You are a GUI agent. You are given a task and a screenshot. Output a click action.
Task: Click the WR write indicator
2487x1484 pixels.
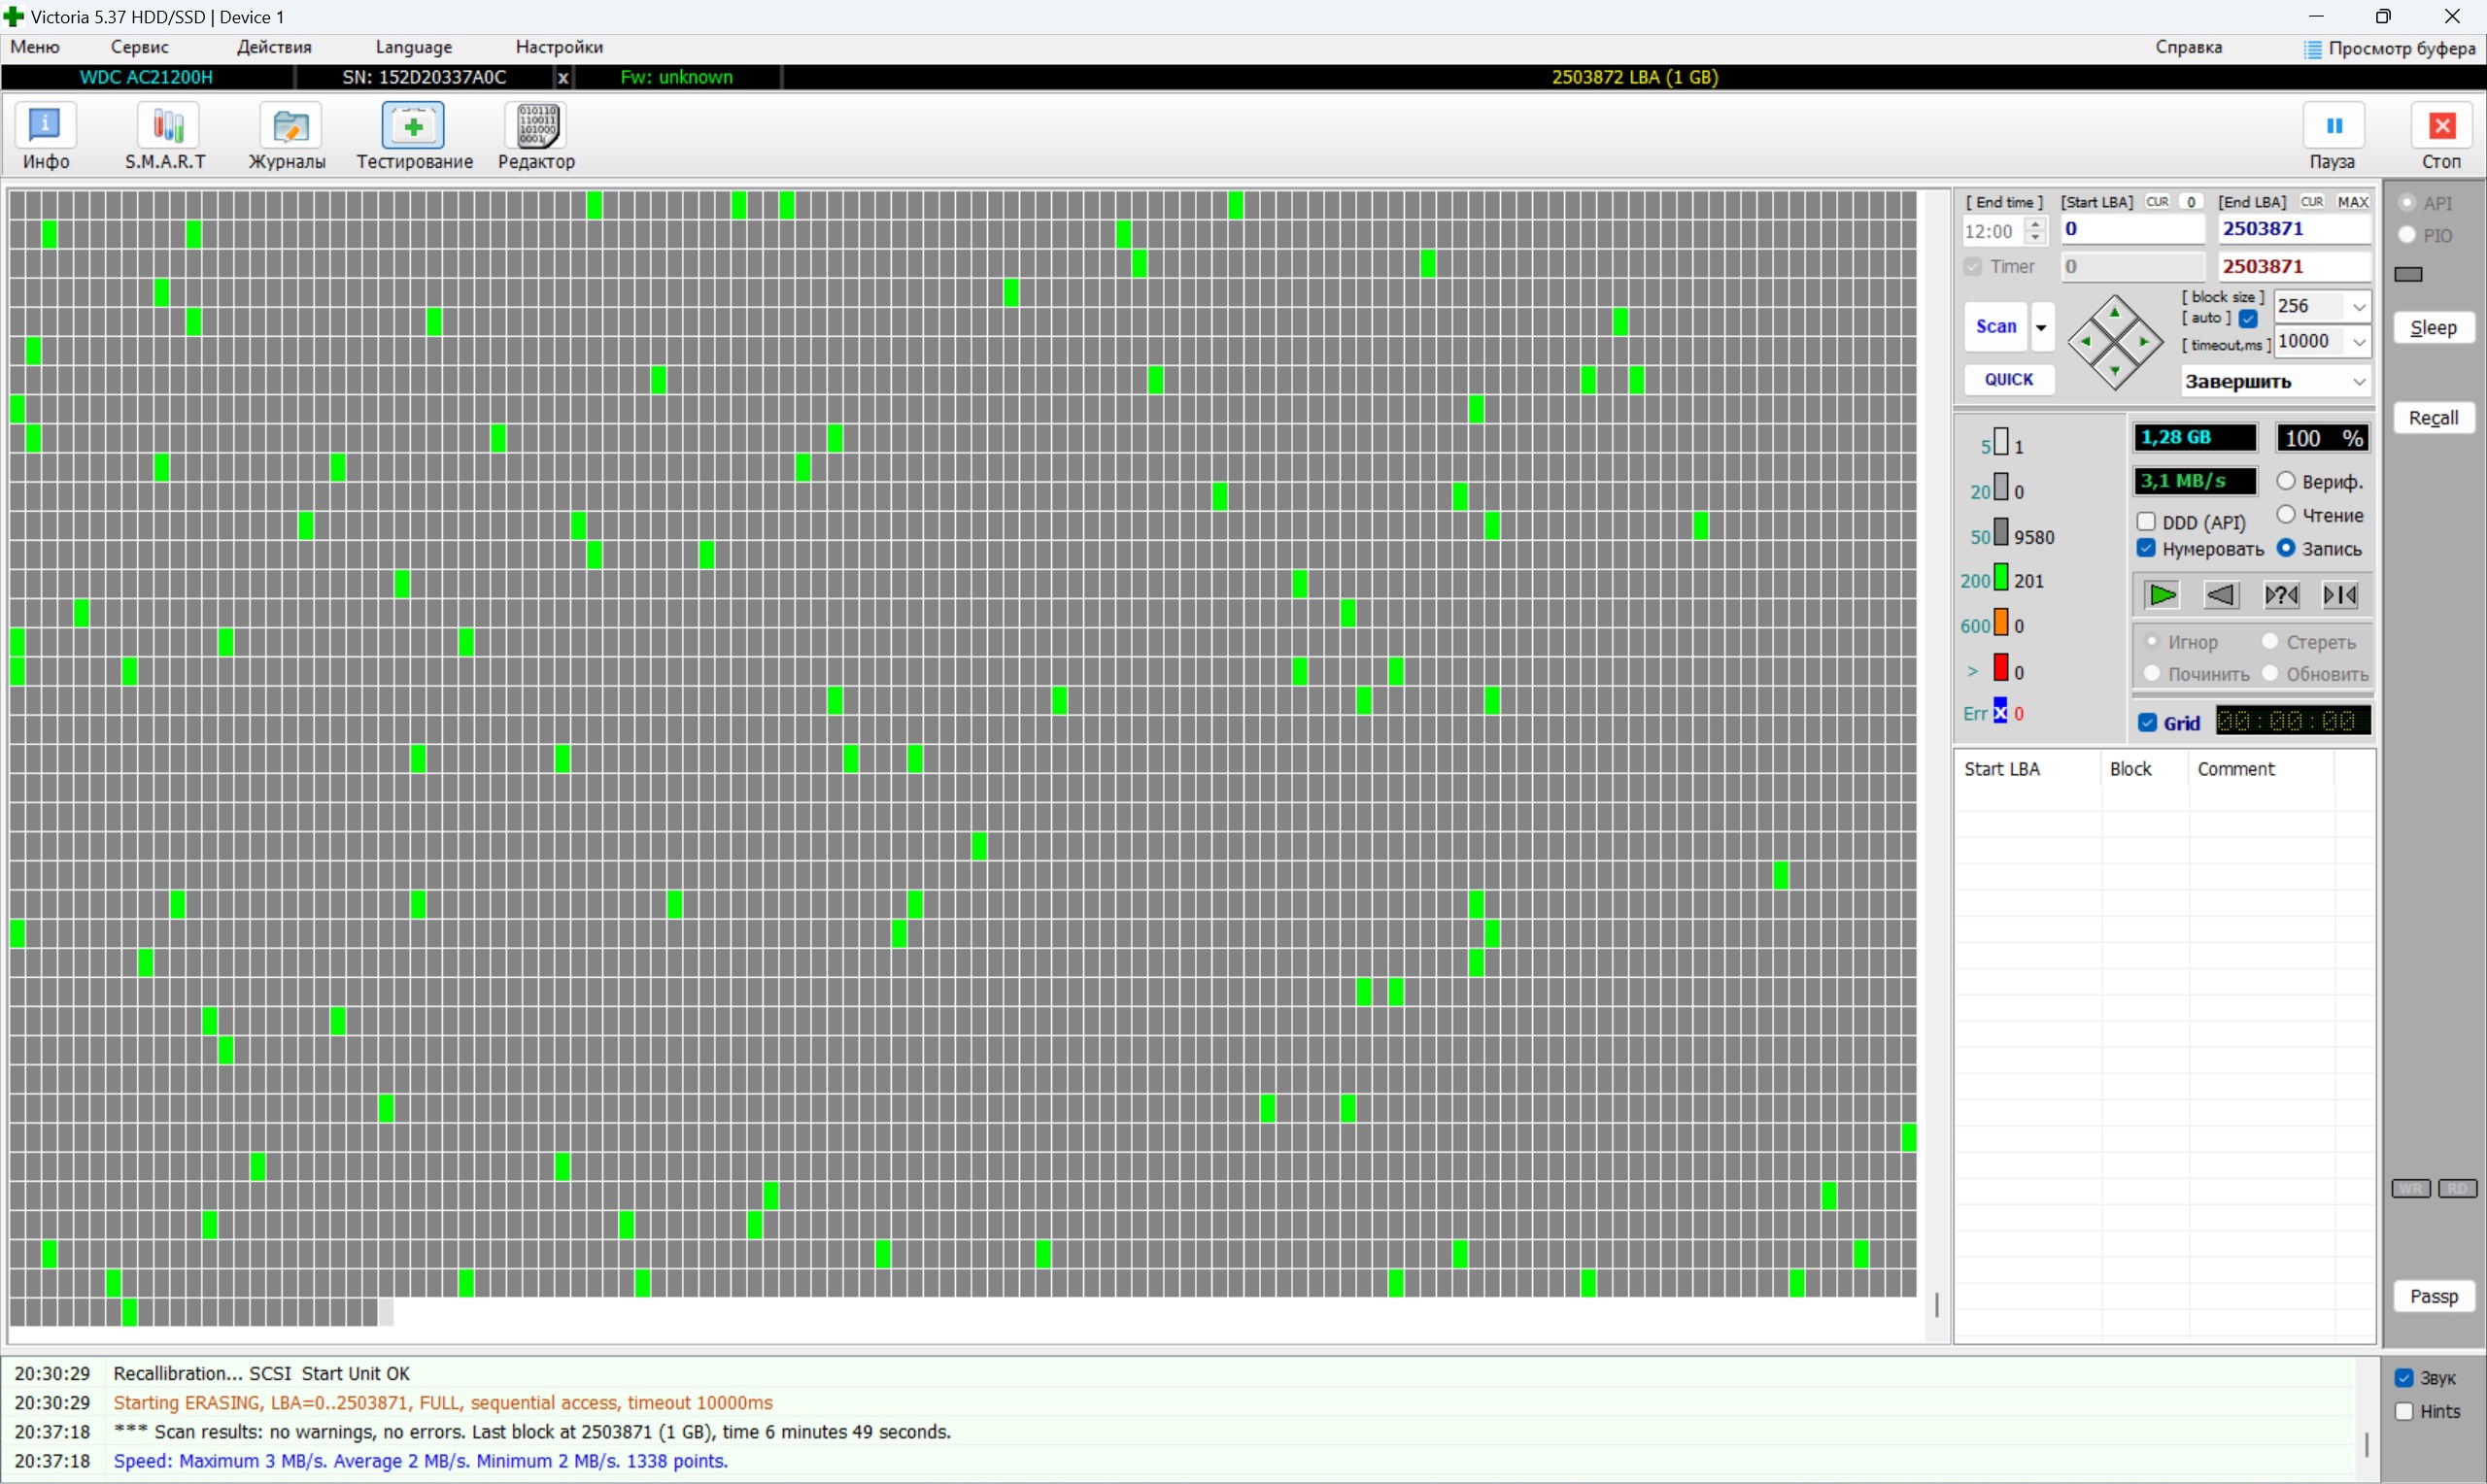point(2411,1189)
